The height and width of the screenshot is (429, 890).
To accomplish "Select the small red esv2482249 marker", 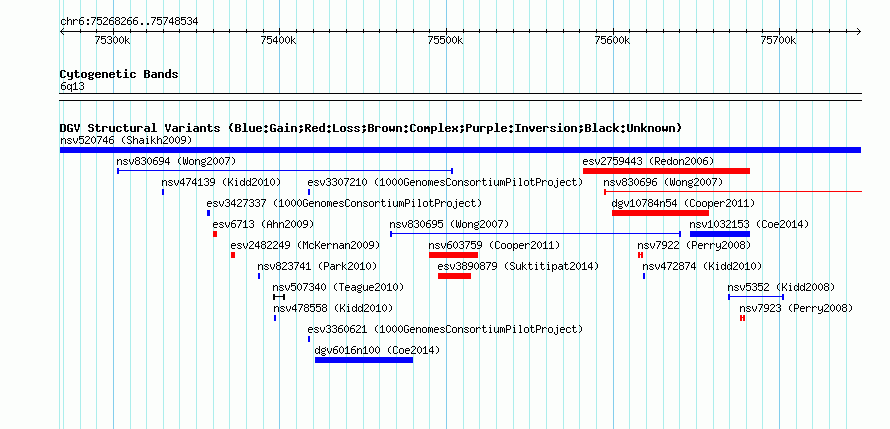I will tap(233, 255).
